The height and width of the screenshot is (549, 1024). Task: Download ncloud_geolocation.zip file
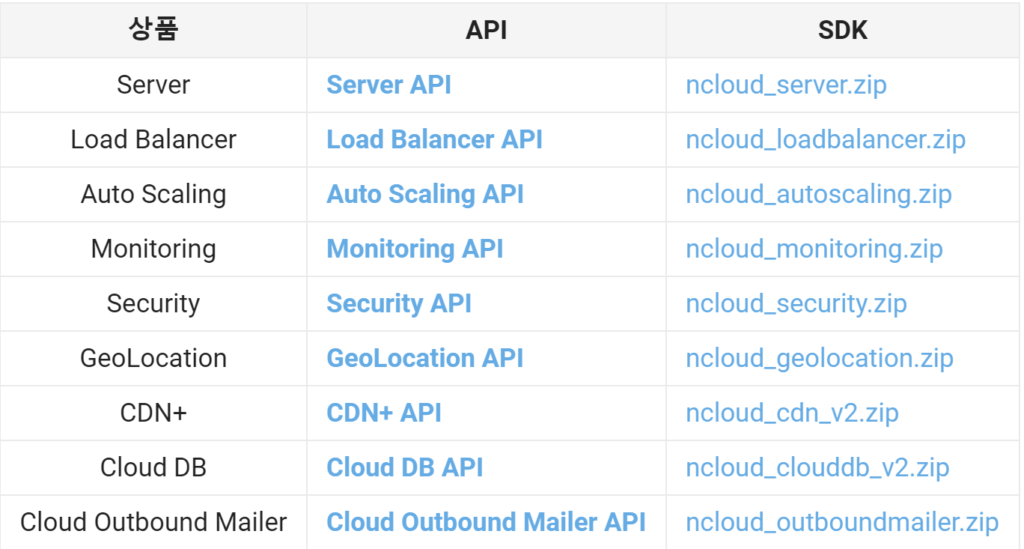(x=819, y=358)
